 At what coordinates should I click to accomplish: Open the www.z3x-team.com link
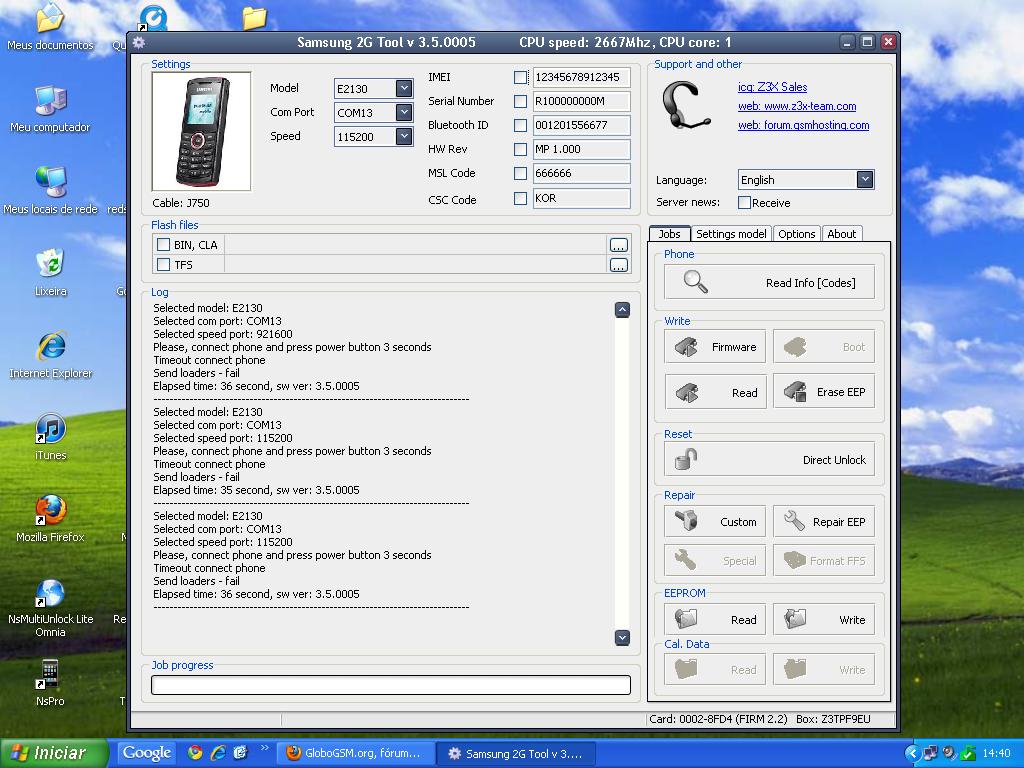tap(797, 106)
